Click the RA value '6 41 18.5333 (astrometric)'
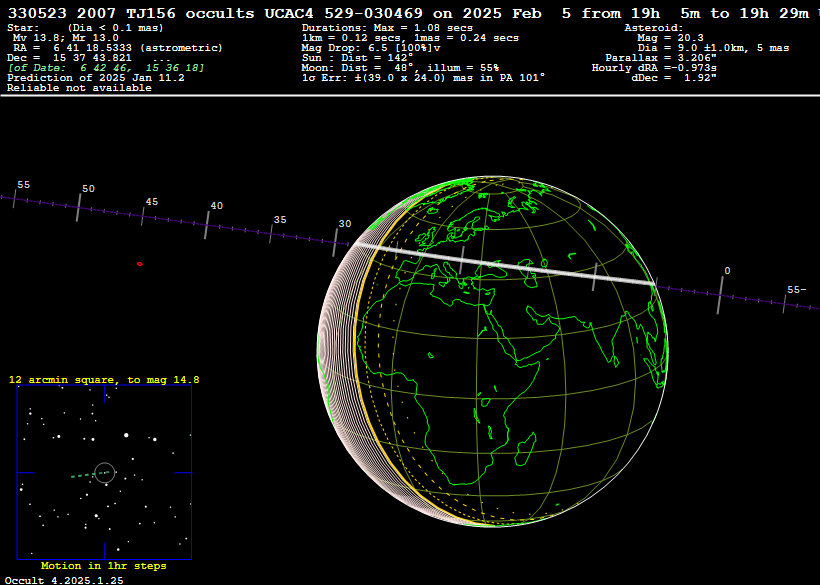This screenshot has height=585, width=820. (137, 48)
